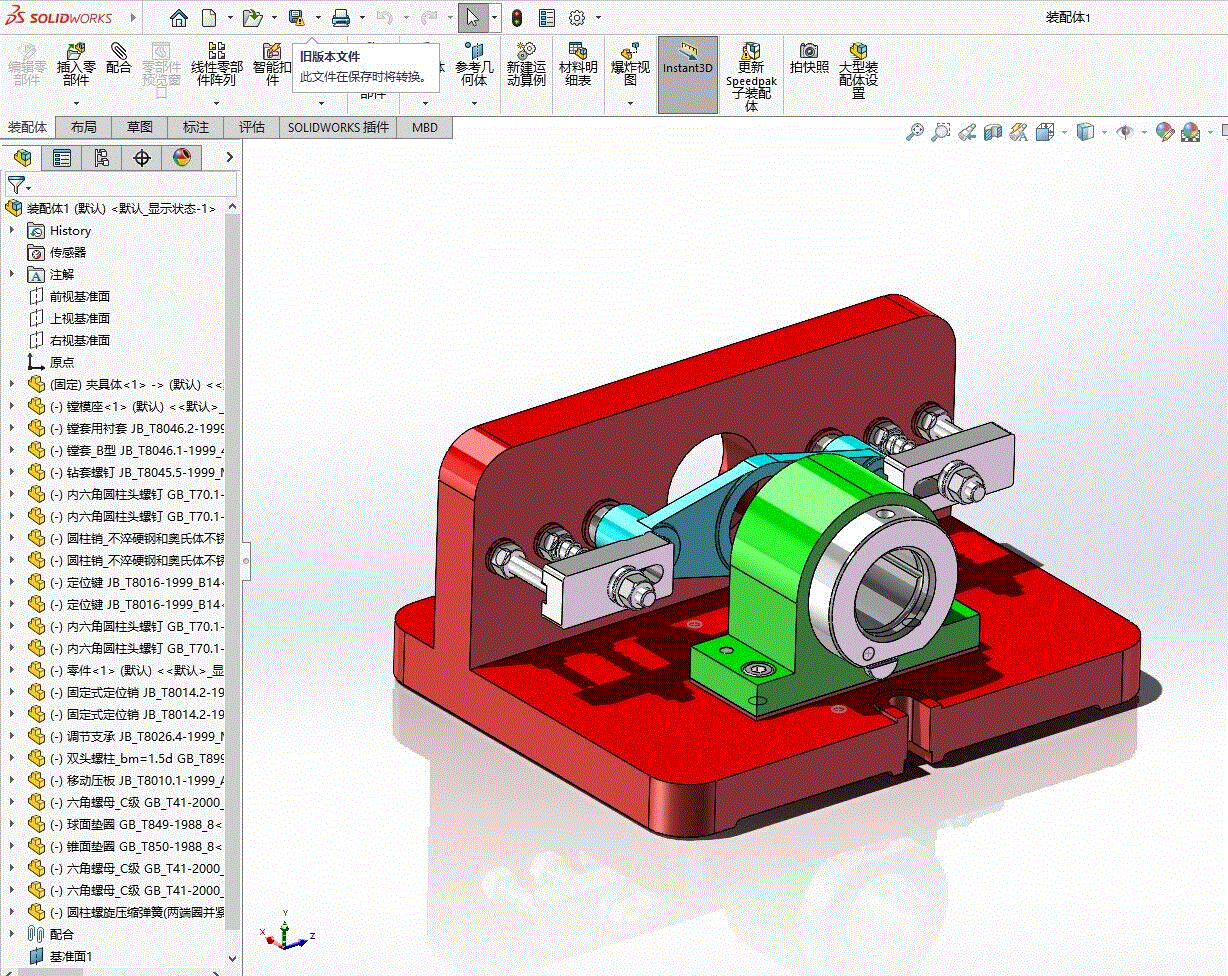Open Edit Appearance color sphere
The width and height of the screenshot is (1228, 976).
[1164, 132]
